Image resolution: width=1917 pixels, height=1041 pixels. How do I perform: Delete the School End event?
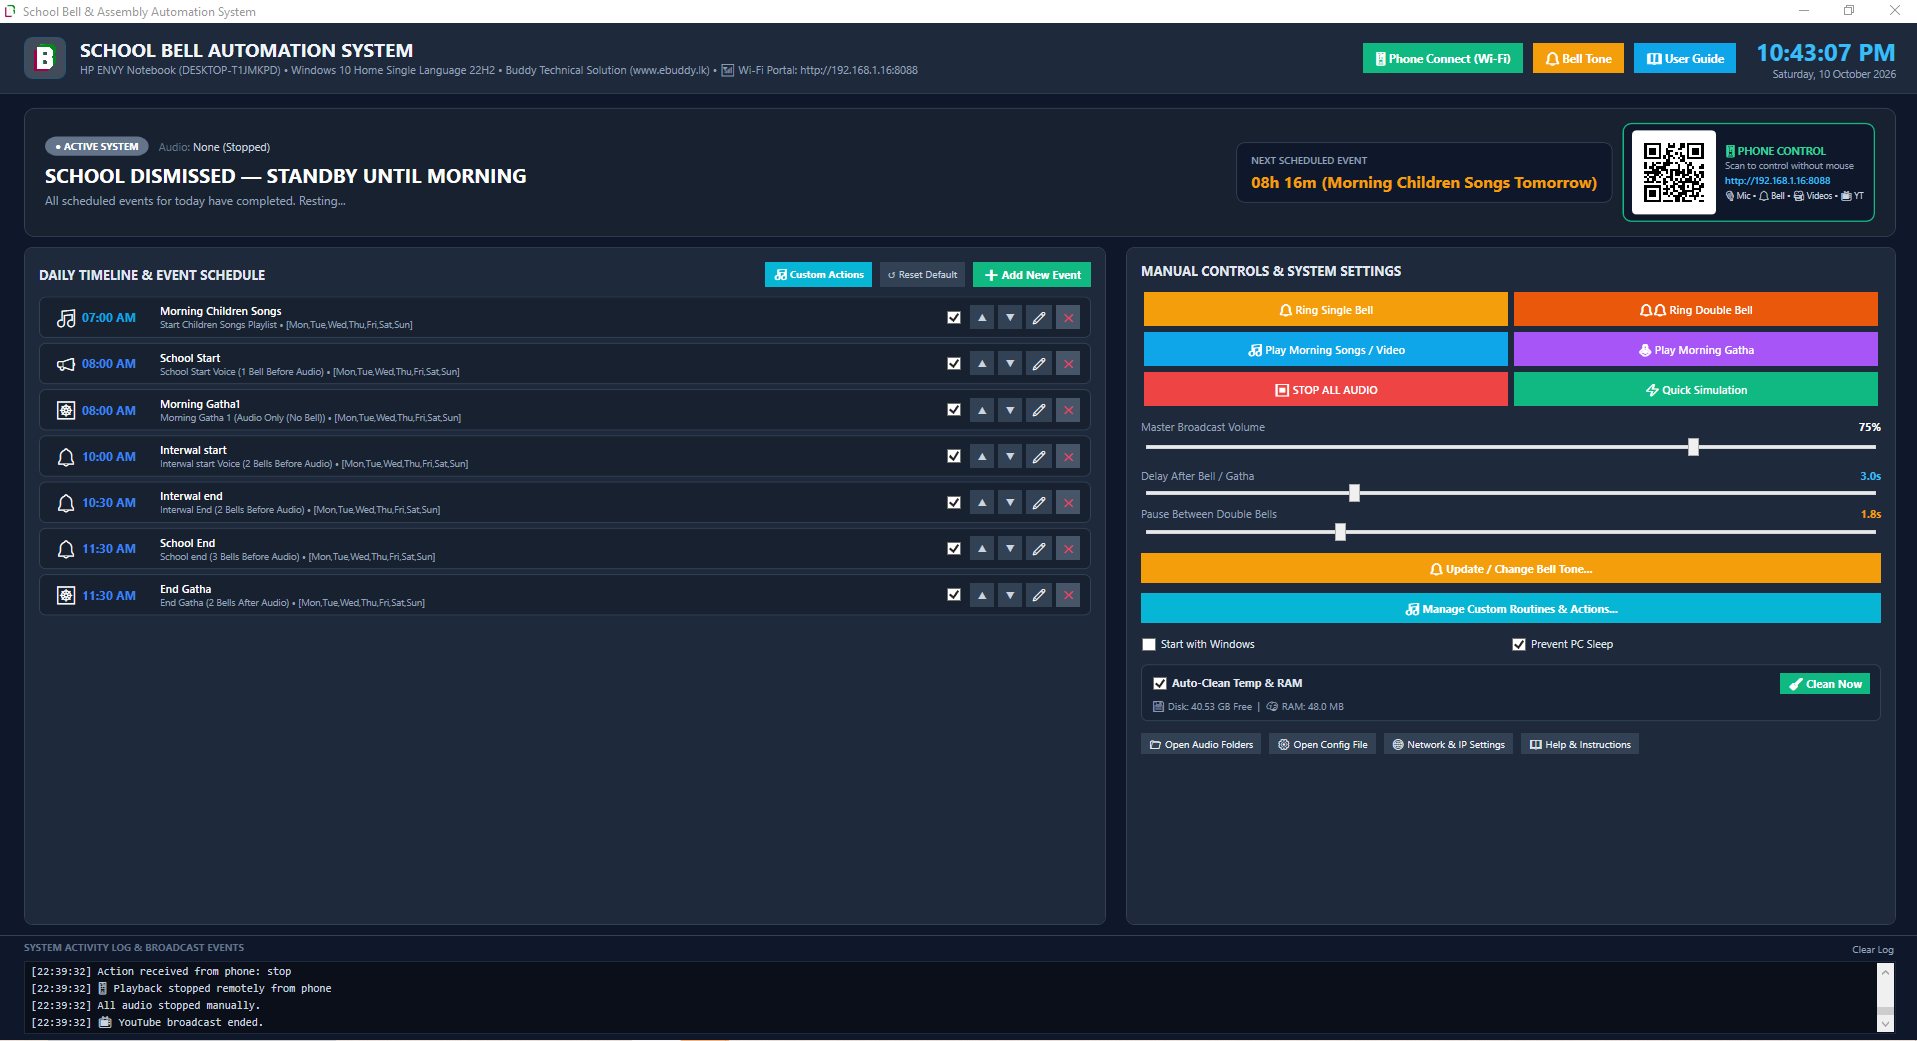click(x=1068, y=549)
